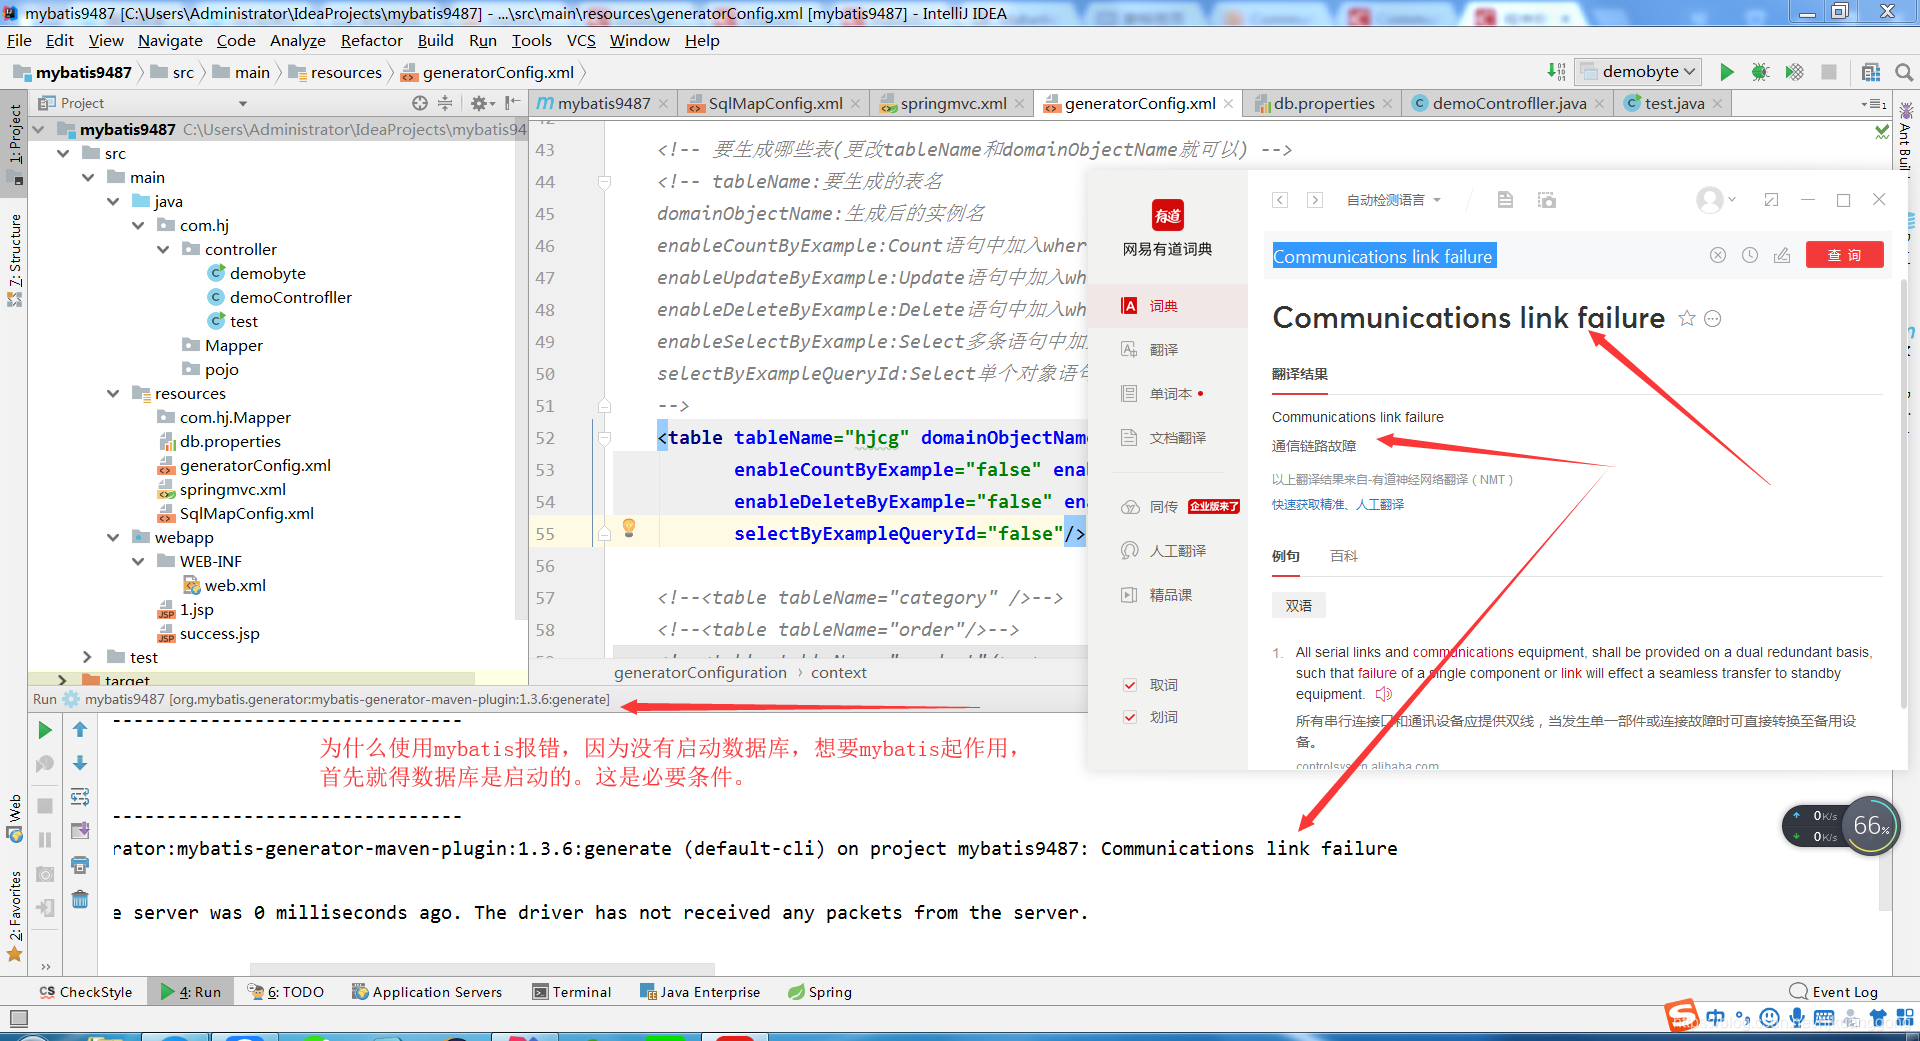Screen dimensions: 1920x1041
Task: Collapse the src folder node
Action: (63, 153)
